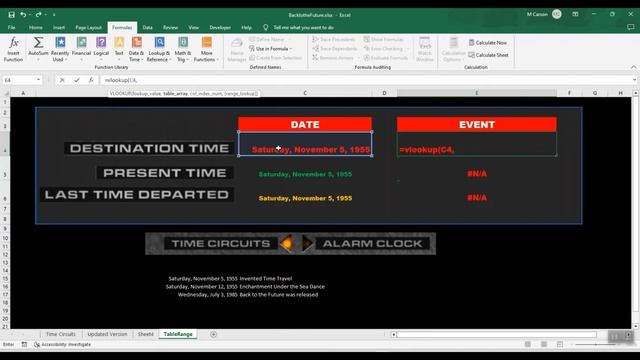Click column C header

click(305, 93)
